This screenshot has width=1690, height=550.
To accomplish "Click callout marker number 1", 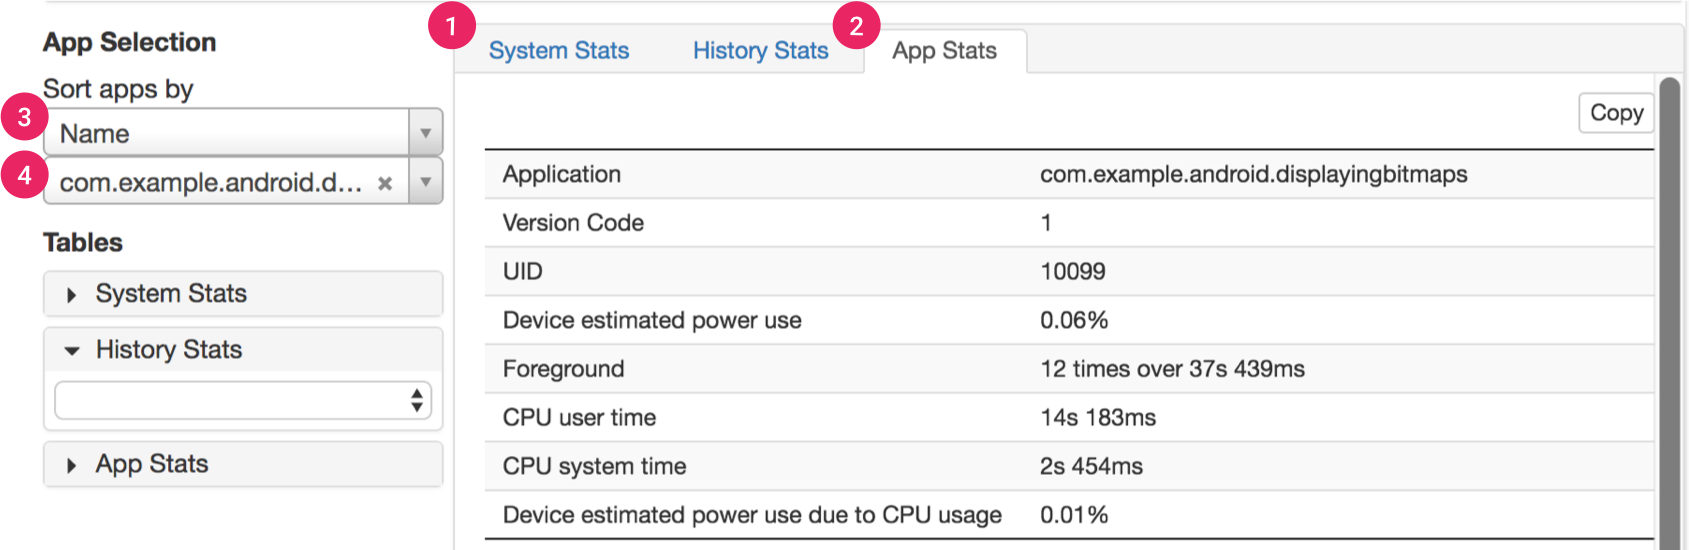I will (451, 26).
